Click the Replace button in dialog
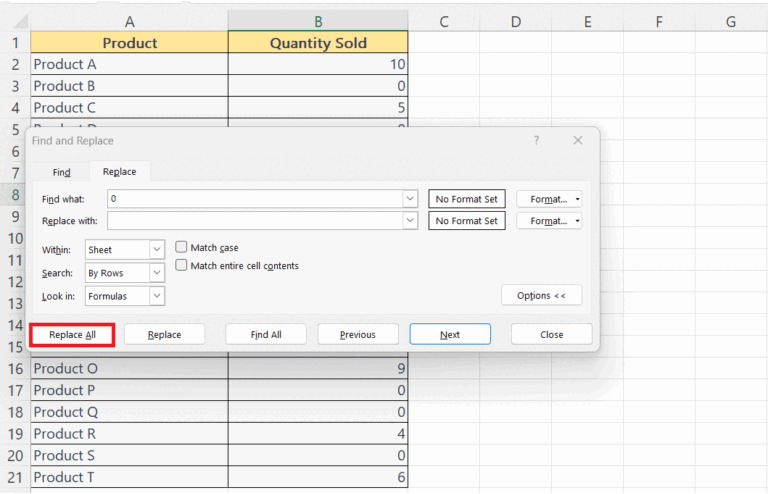 tap(164, 335)
